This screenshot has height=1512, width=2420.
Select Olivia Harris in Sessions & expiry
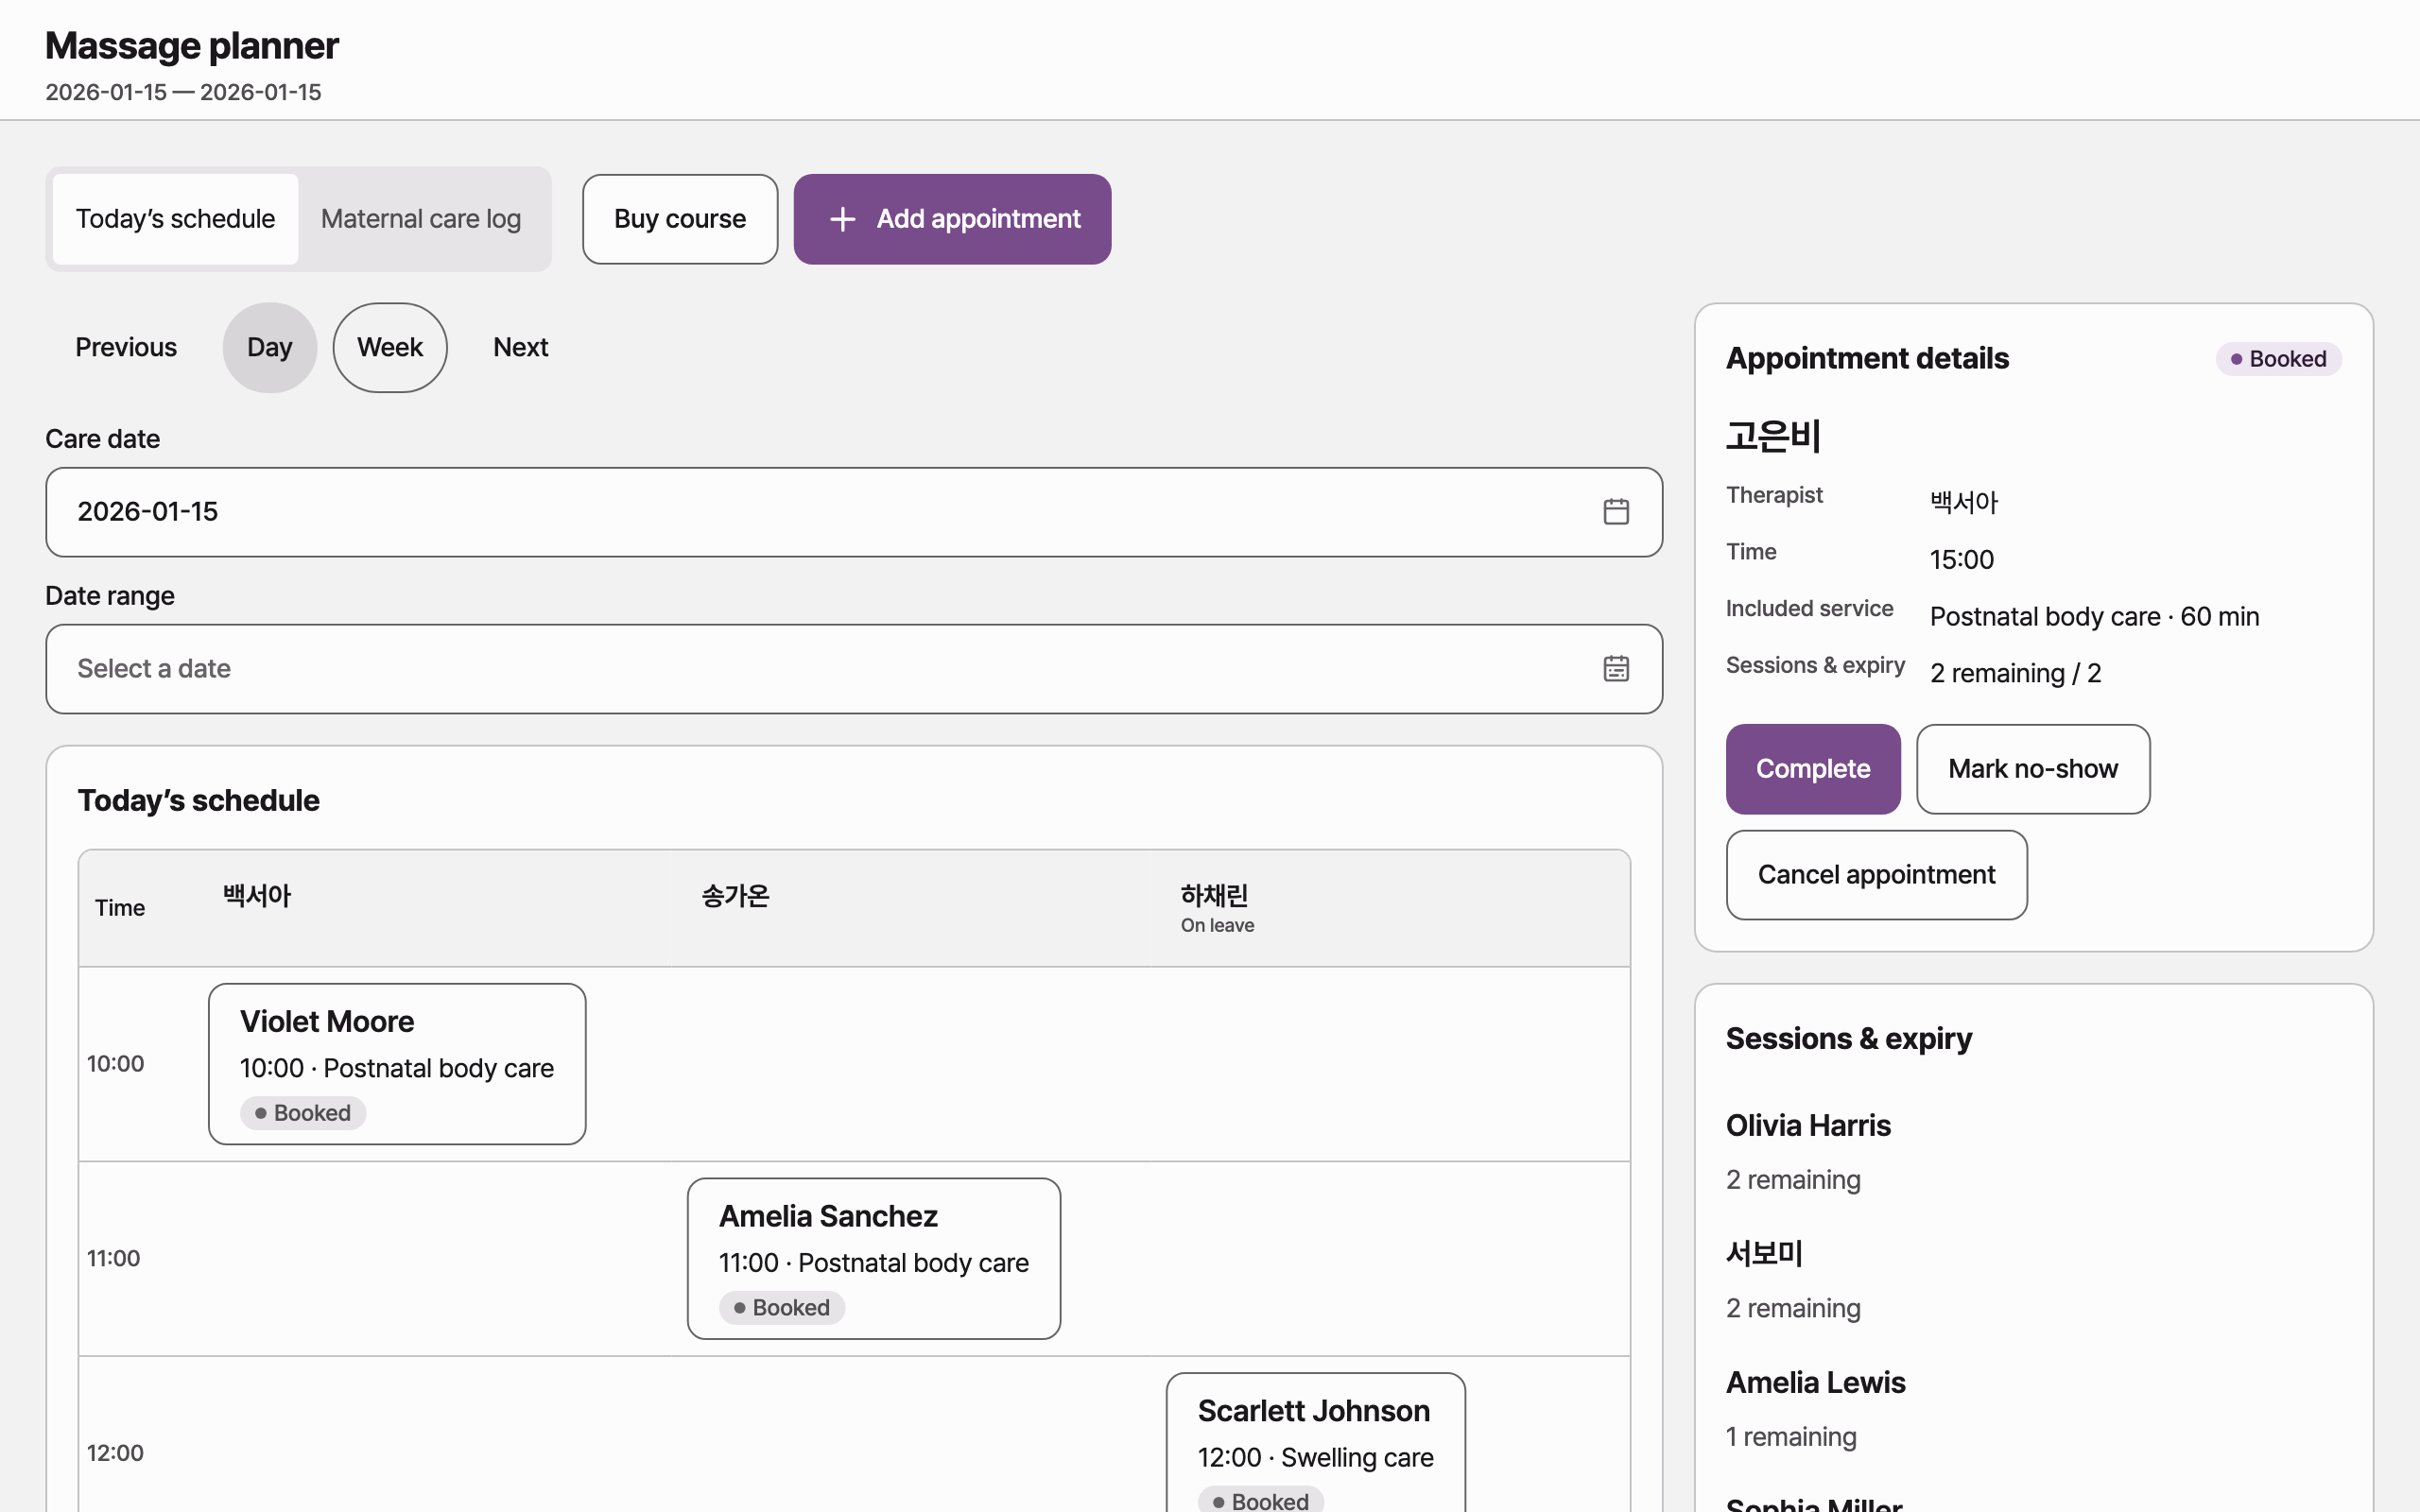point(1808,1125)
